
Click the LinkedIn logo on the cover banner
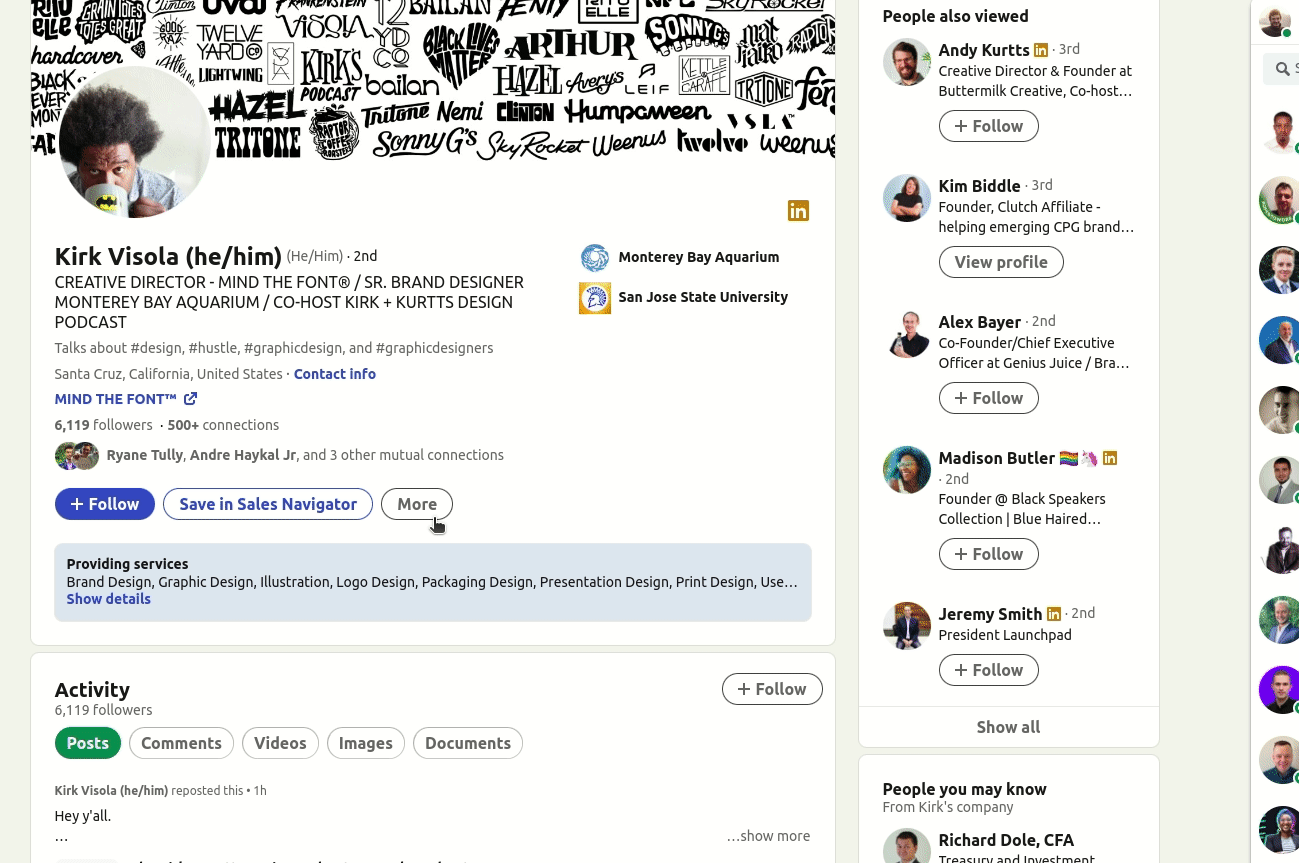pyautogui.click(x=798, y=211)
